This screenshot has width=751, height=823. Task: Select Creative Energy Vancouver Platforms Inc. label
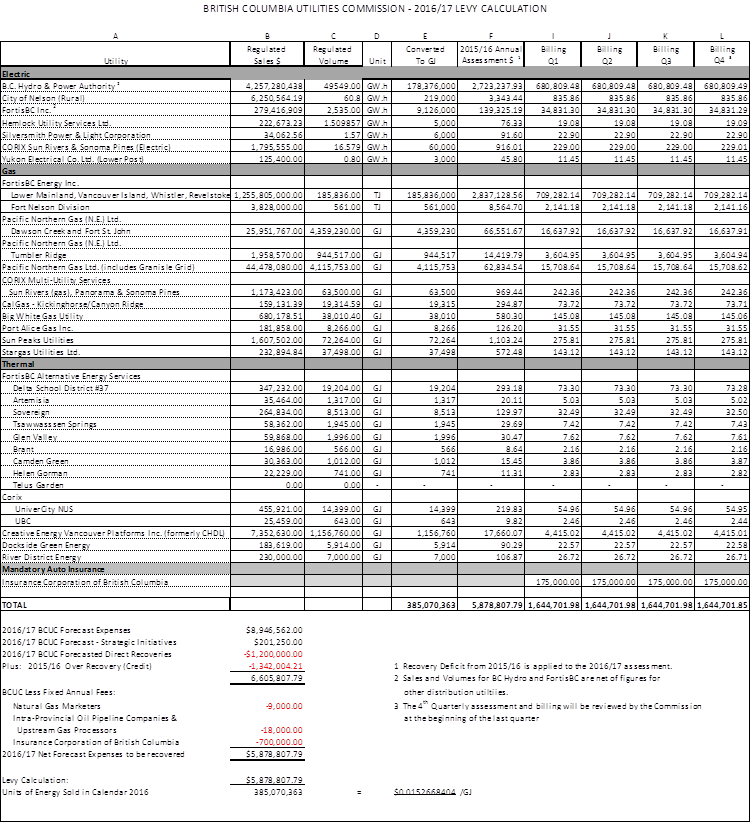[114, 533]
